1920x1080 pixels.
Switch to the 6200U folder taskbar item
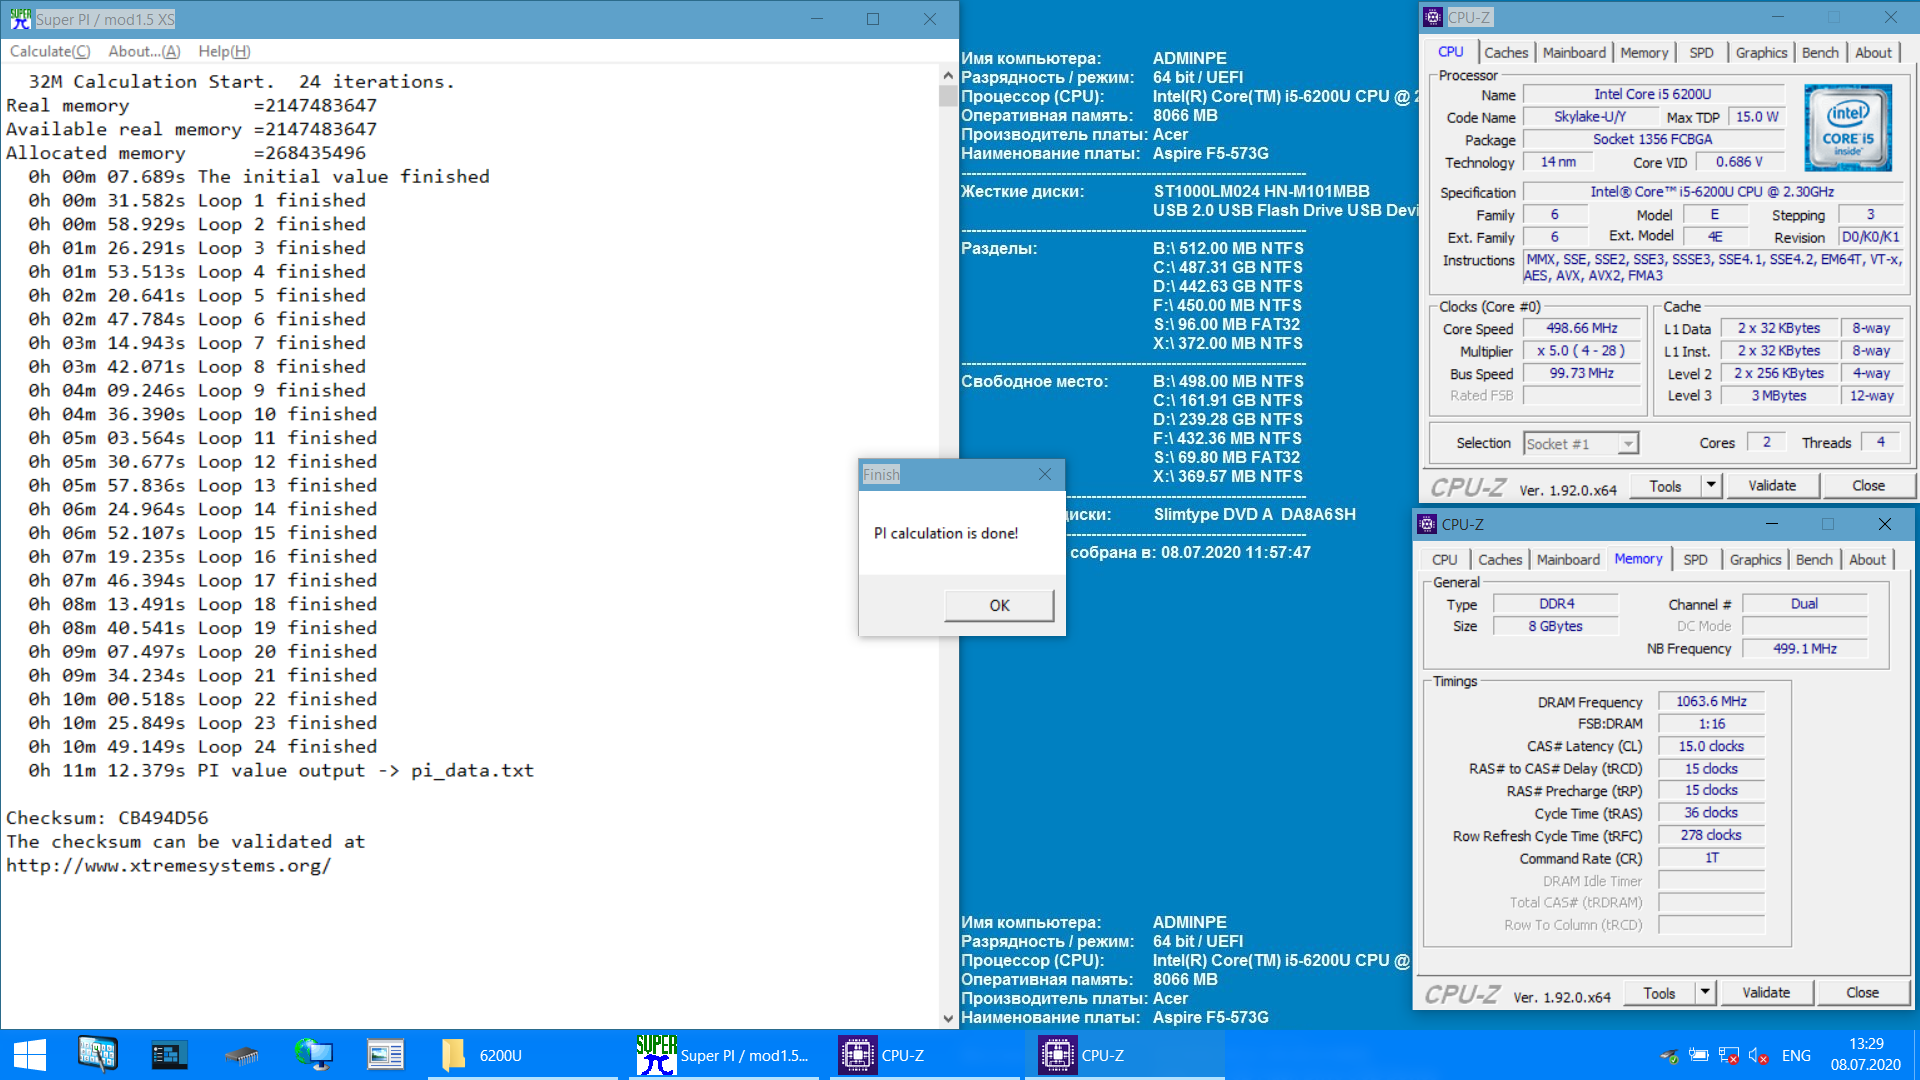(x=523, y=1055)
